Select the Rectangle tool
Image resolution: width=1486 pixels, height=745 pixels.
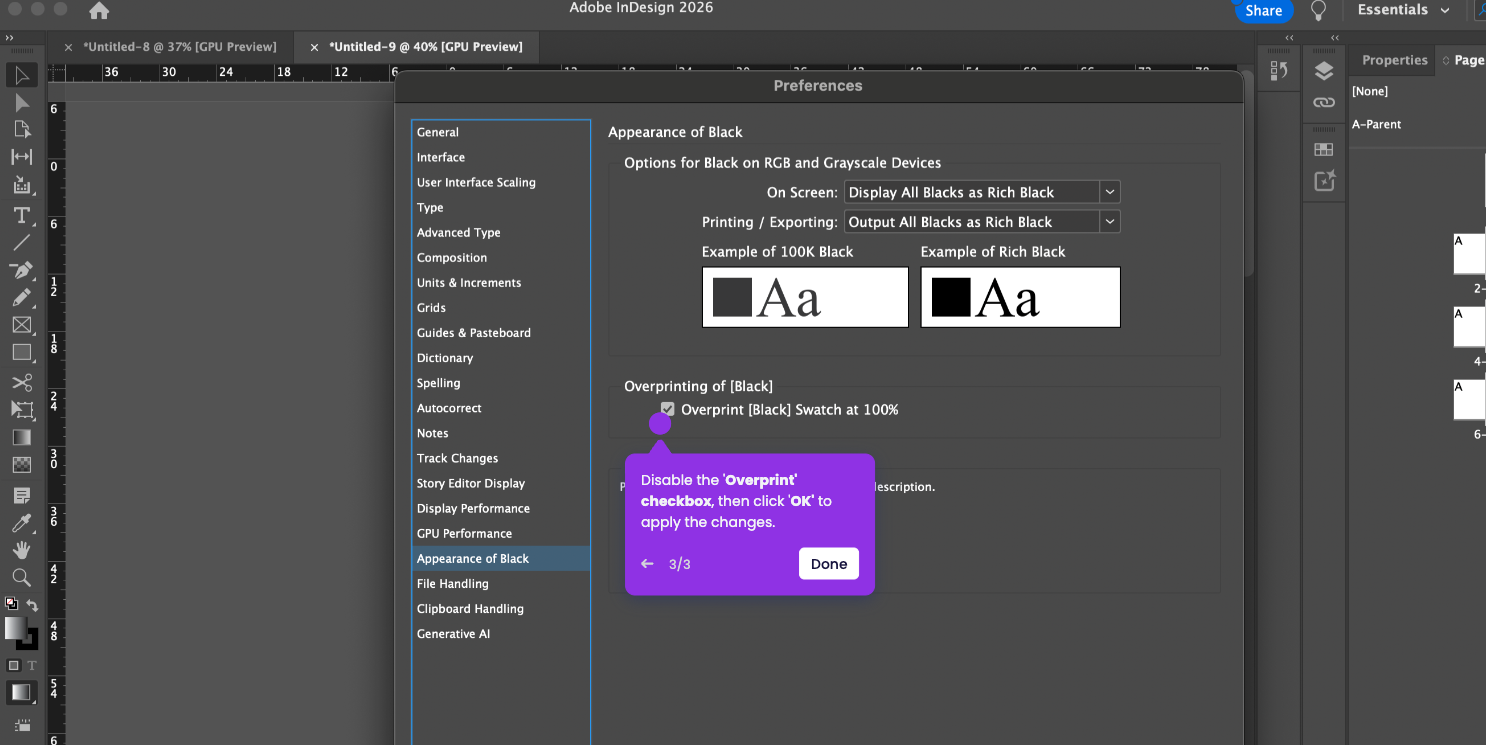pyautogui.click(x=21, y=352)
